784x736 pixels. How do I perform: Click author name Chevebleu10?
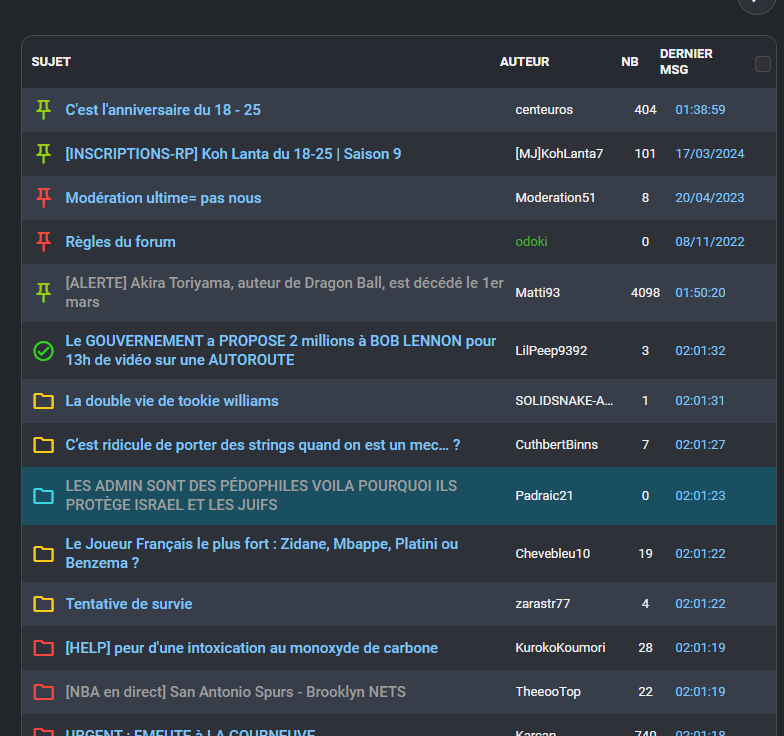point(552,554)
